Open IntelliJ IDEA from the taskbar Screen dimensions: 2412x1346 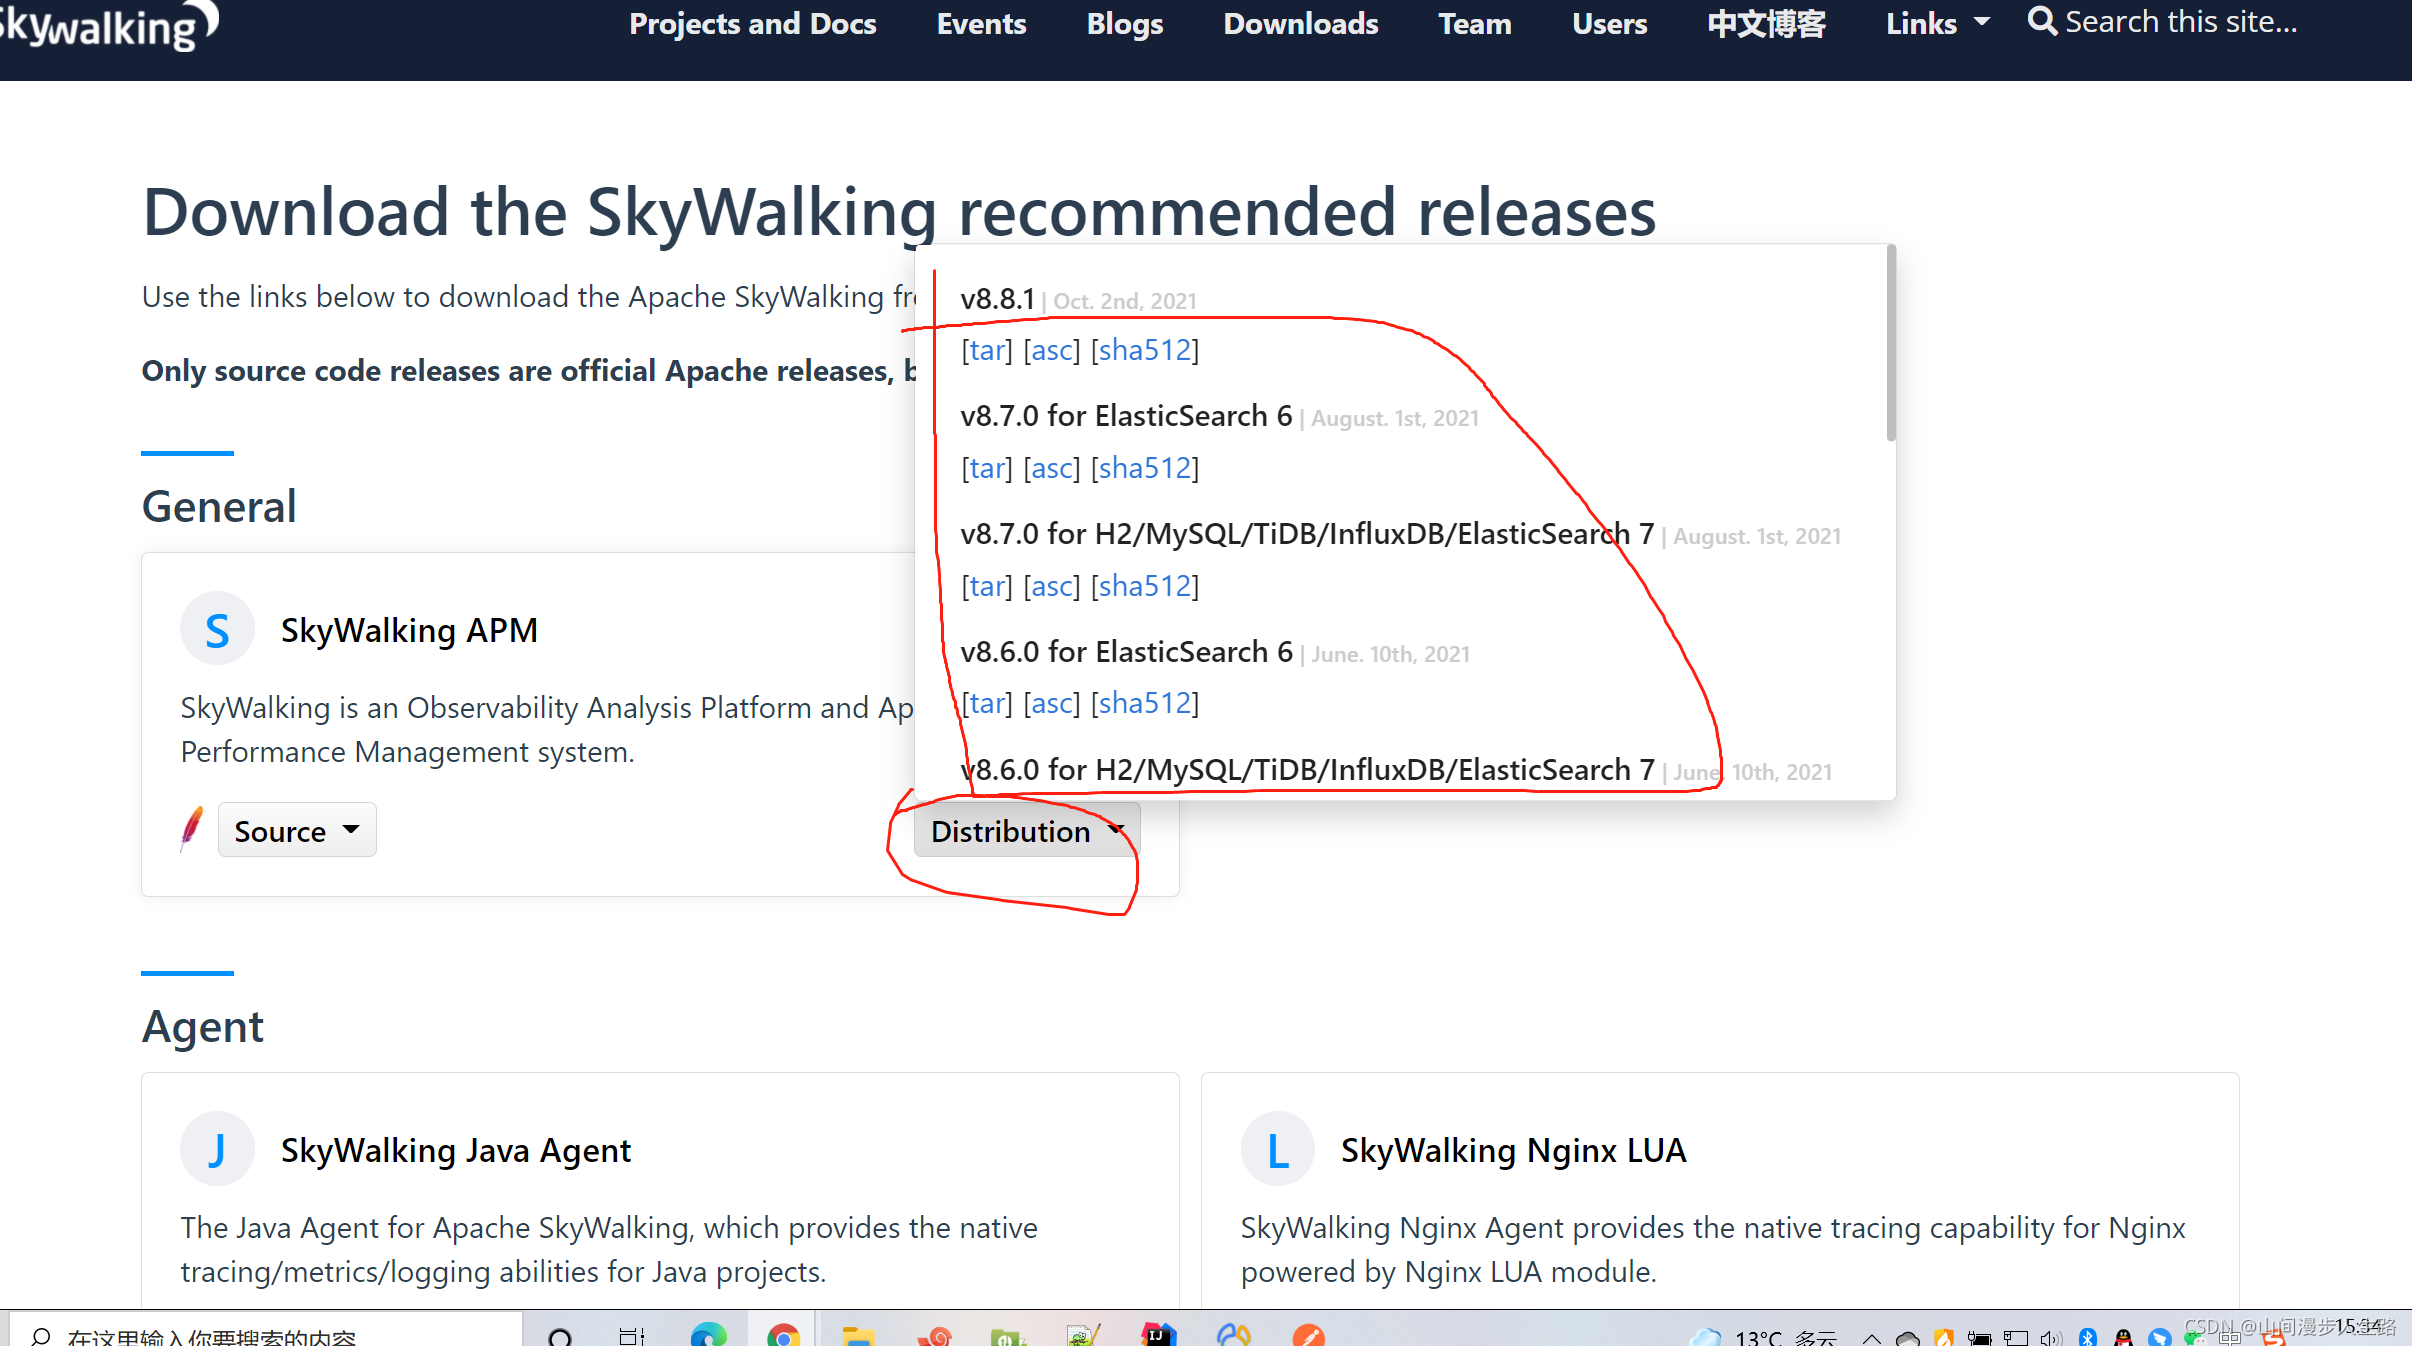1159,1335
